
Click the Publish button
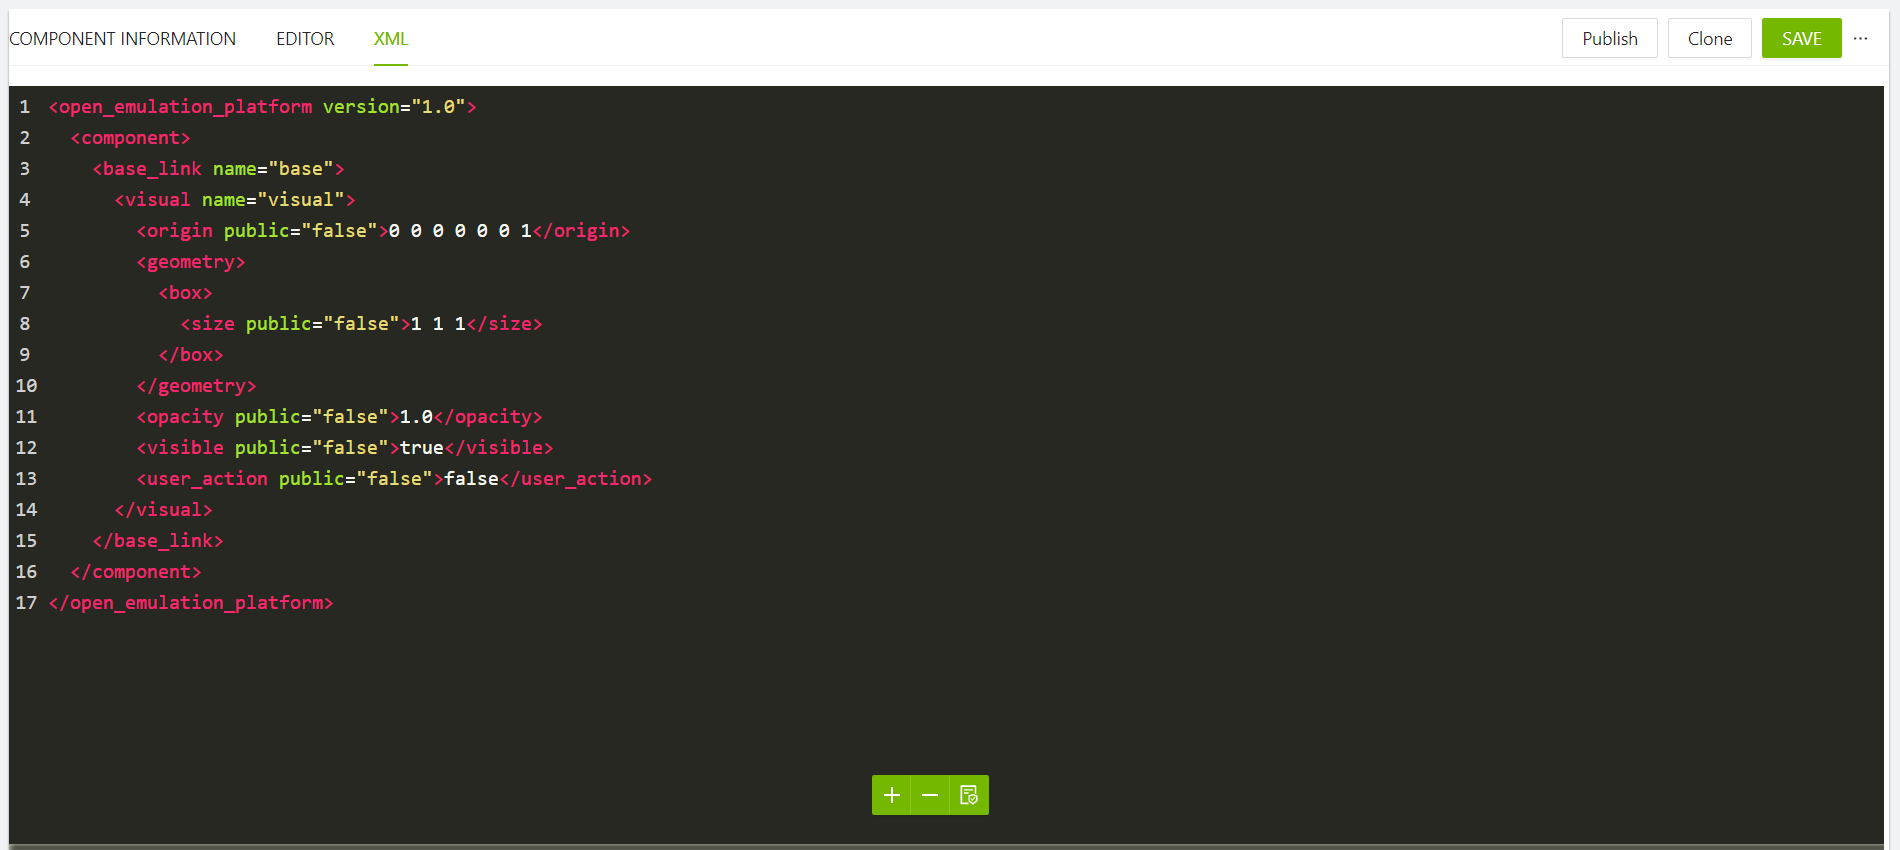1610,38
